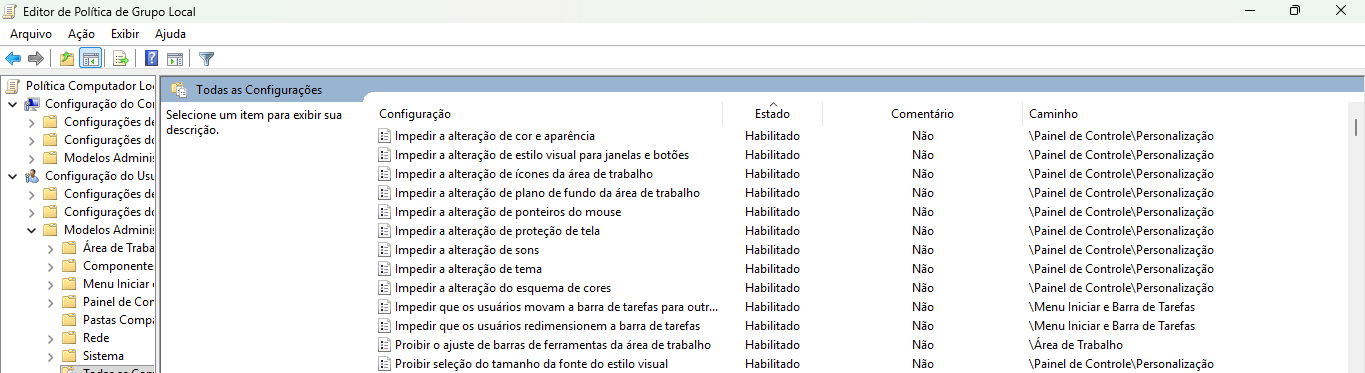1365x373 pixels.
Task: Select setting Impedir a alteração de tema
Action: pos(468,268)
